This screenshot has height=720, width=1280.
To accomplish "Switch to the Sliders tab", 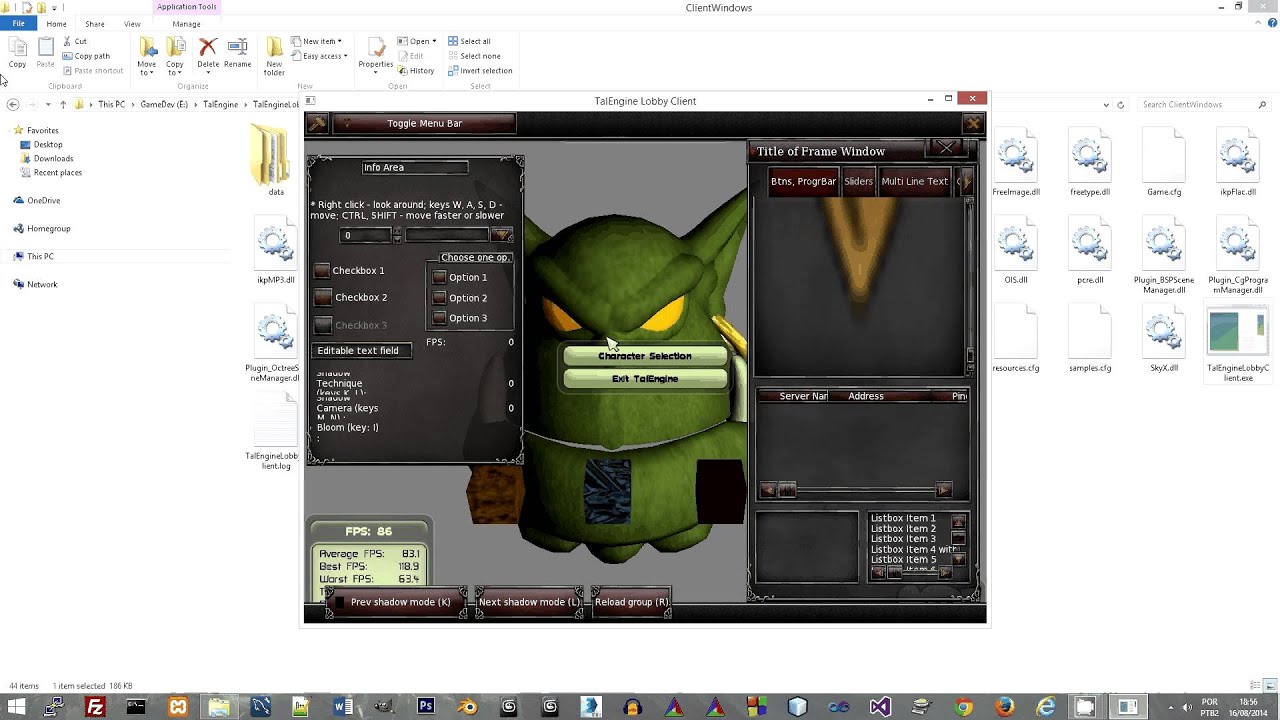I will point(858,181).
